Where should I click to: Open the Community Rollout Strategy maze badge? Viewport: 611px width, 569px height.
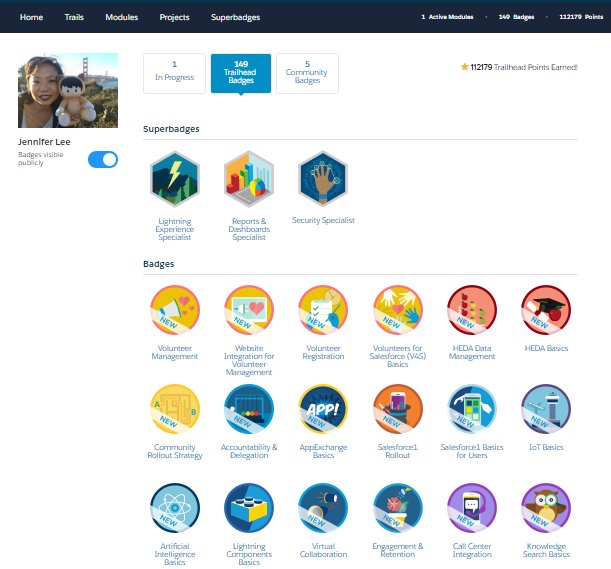[x=175, y=409]
